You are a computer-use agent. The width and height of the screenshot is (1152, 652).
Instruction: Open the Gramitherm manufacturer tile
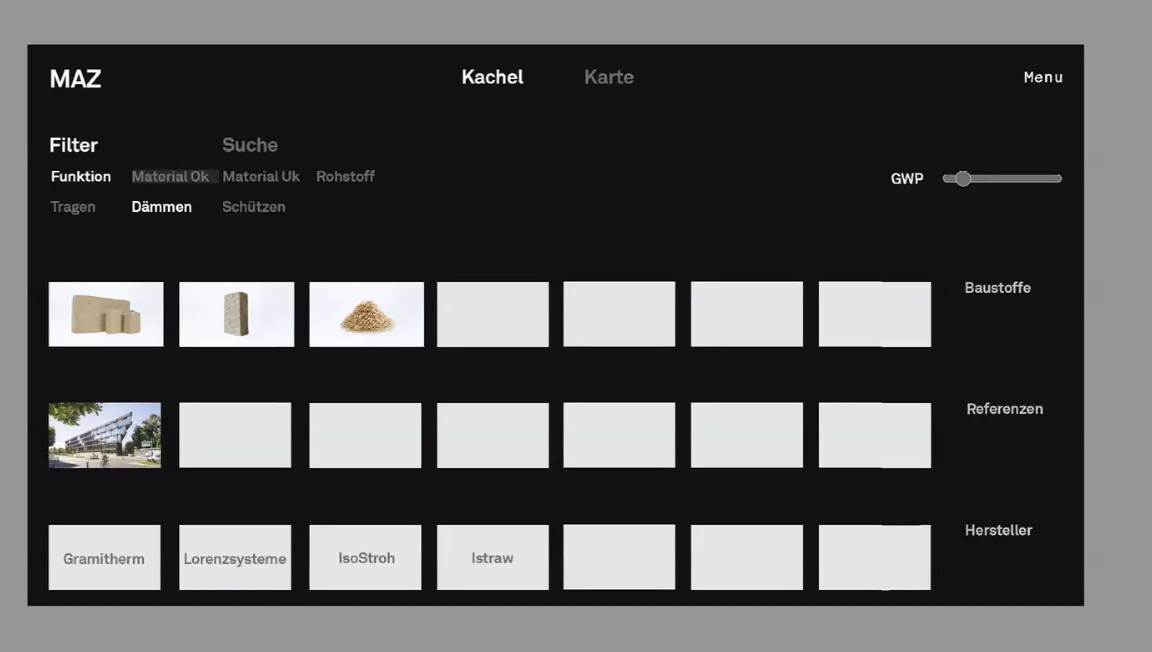pos(104,557)
